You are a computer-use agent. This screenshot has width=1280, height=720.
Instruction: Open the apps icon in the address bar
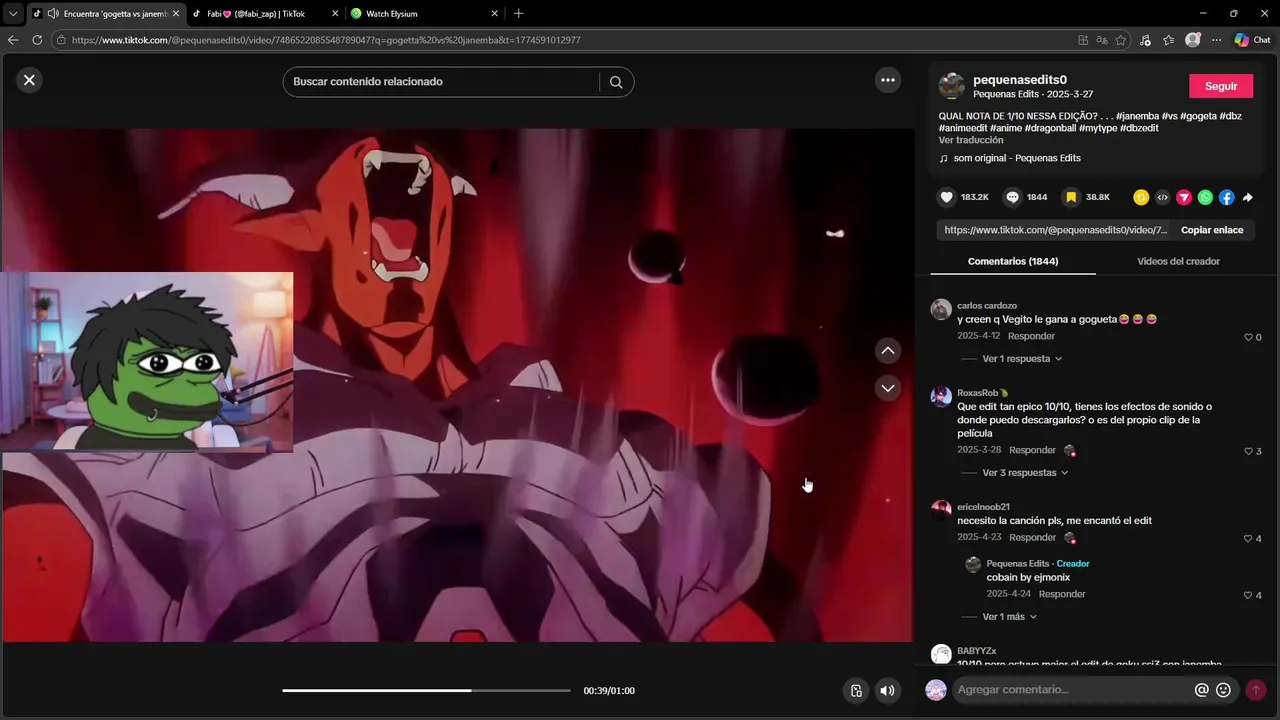[x=1083, y=40]
